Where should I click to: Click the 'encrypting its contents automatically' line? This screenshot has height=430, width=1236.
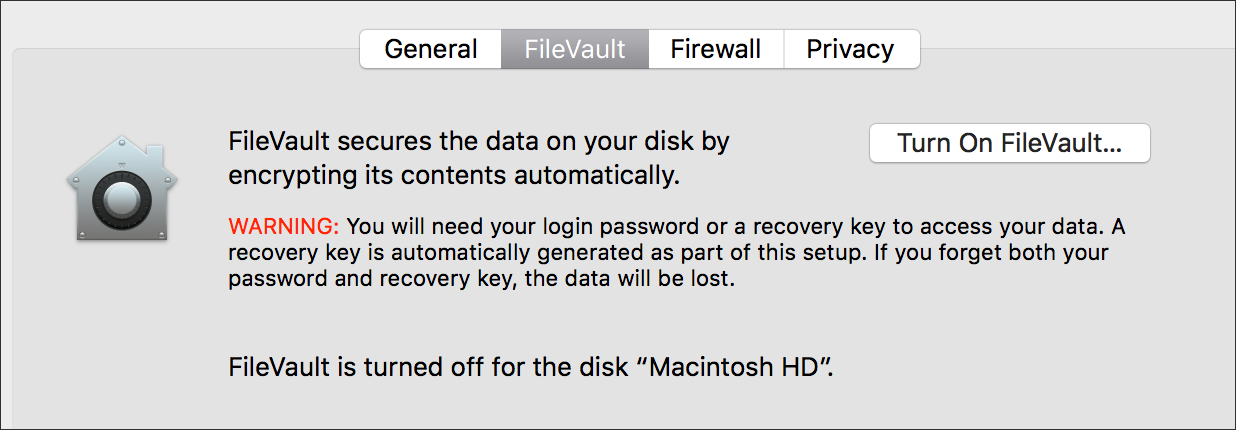tap(454, 175)
